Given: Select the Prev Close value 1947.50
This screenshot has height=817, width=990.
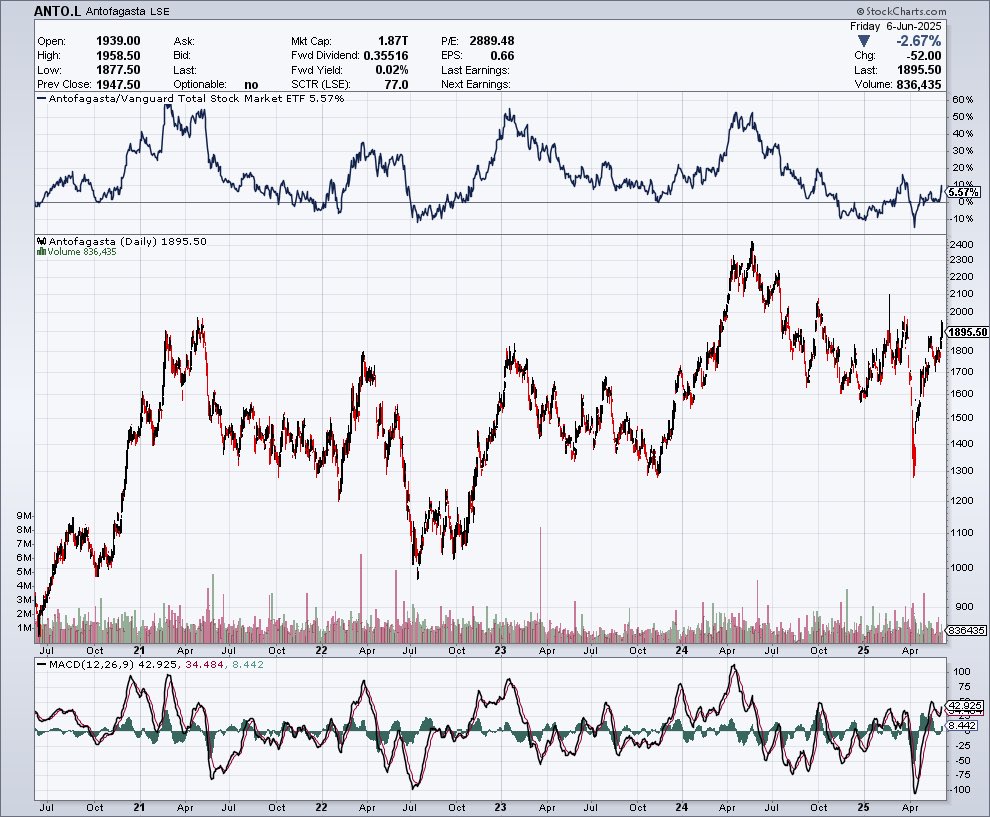Looking at the screenshot, I should pyautogui.click(x=118, y=85).
